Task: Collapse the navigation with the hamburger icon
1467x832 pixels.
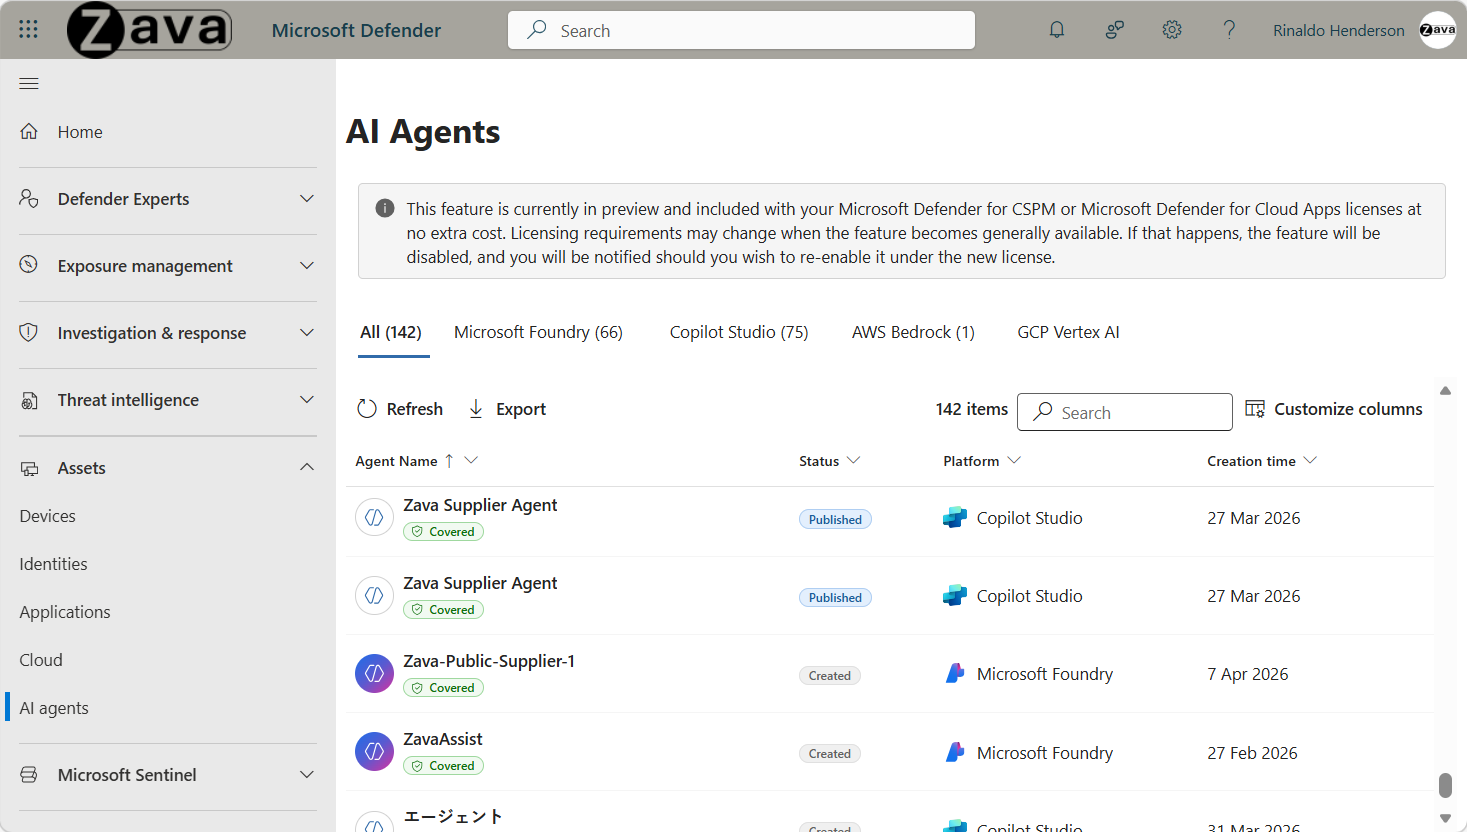Action: coord(29,83)
